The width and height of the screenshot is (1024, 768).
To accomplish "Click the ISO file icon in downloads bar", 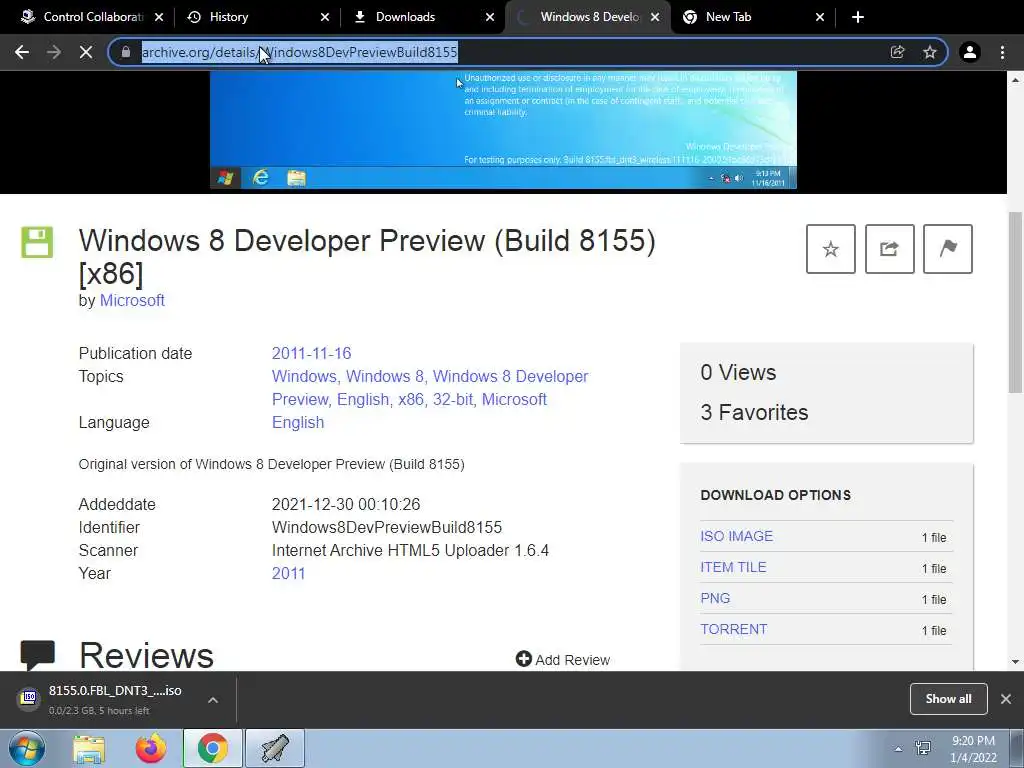I will 29,698.
